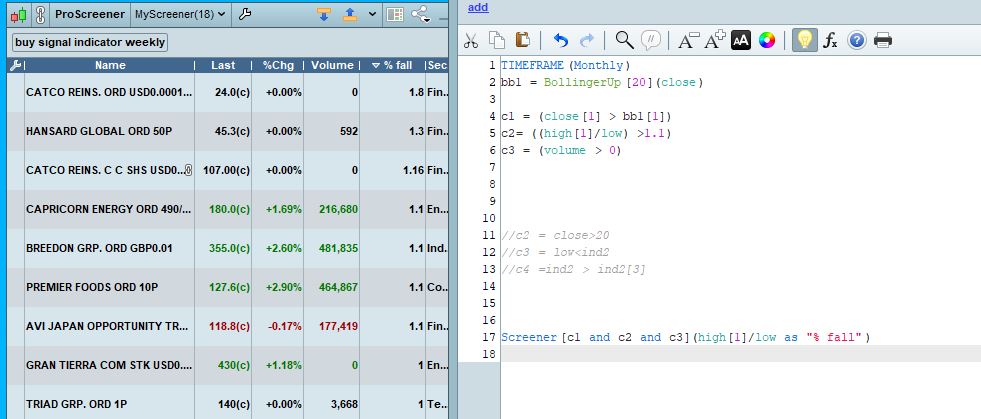
Task: Click the commented line //c4 =ind2 > ind2[3]
Action: point(573,270)
